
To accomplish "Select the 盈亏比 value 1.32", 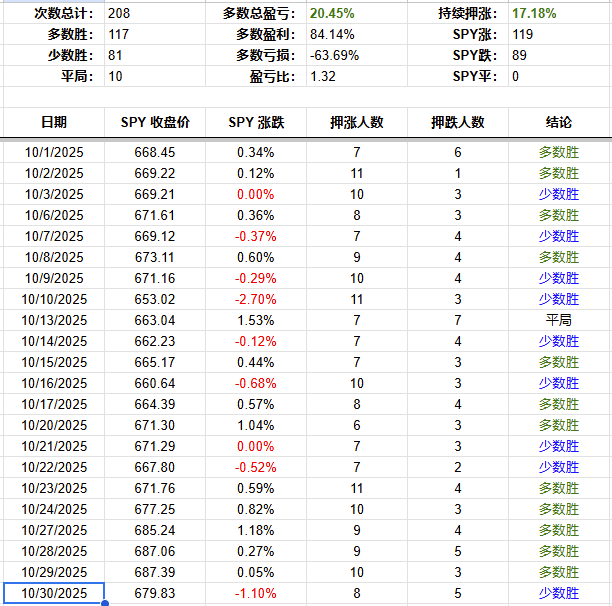I will pos(324,76).
